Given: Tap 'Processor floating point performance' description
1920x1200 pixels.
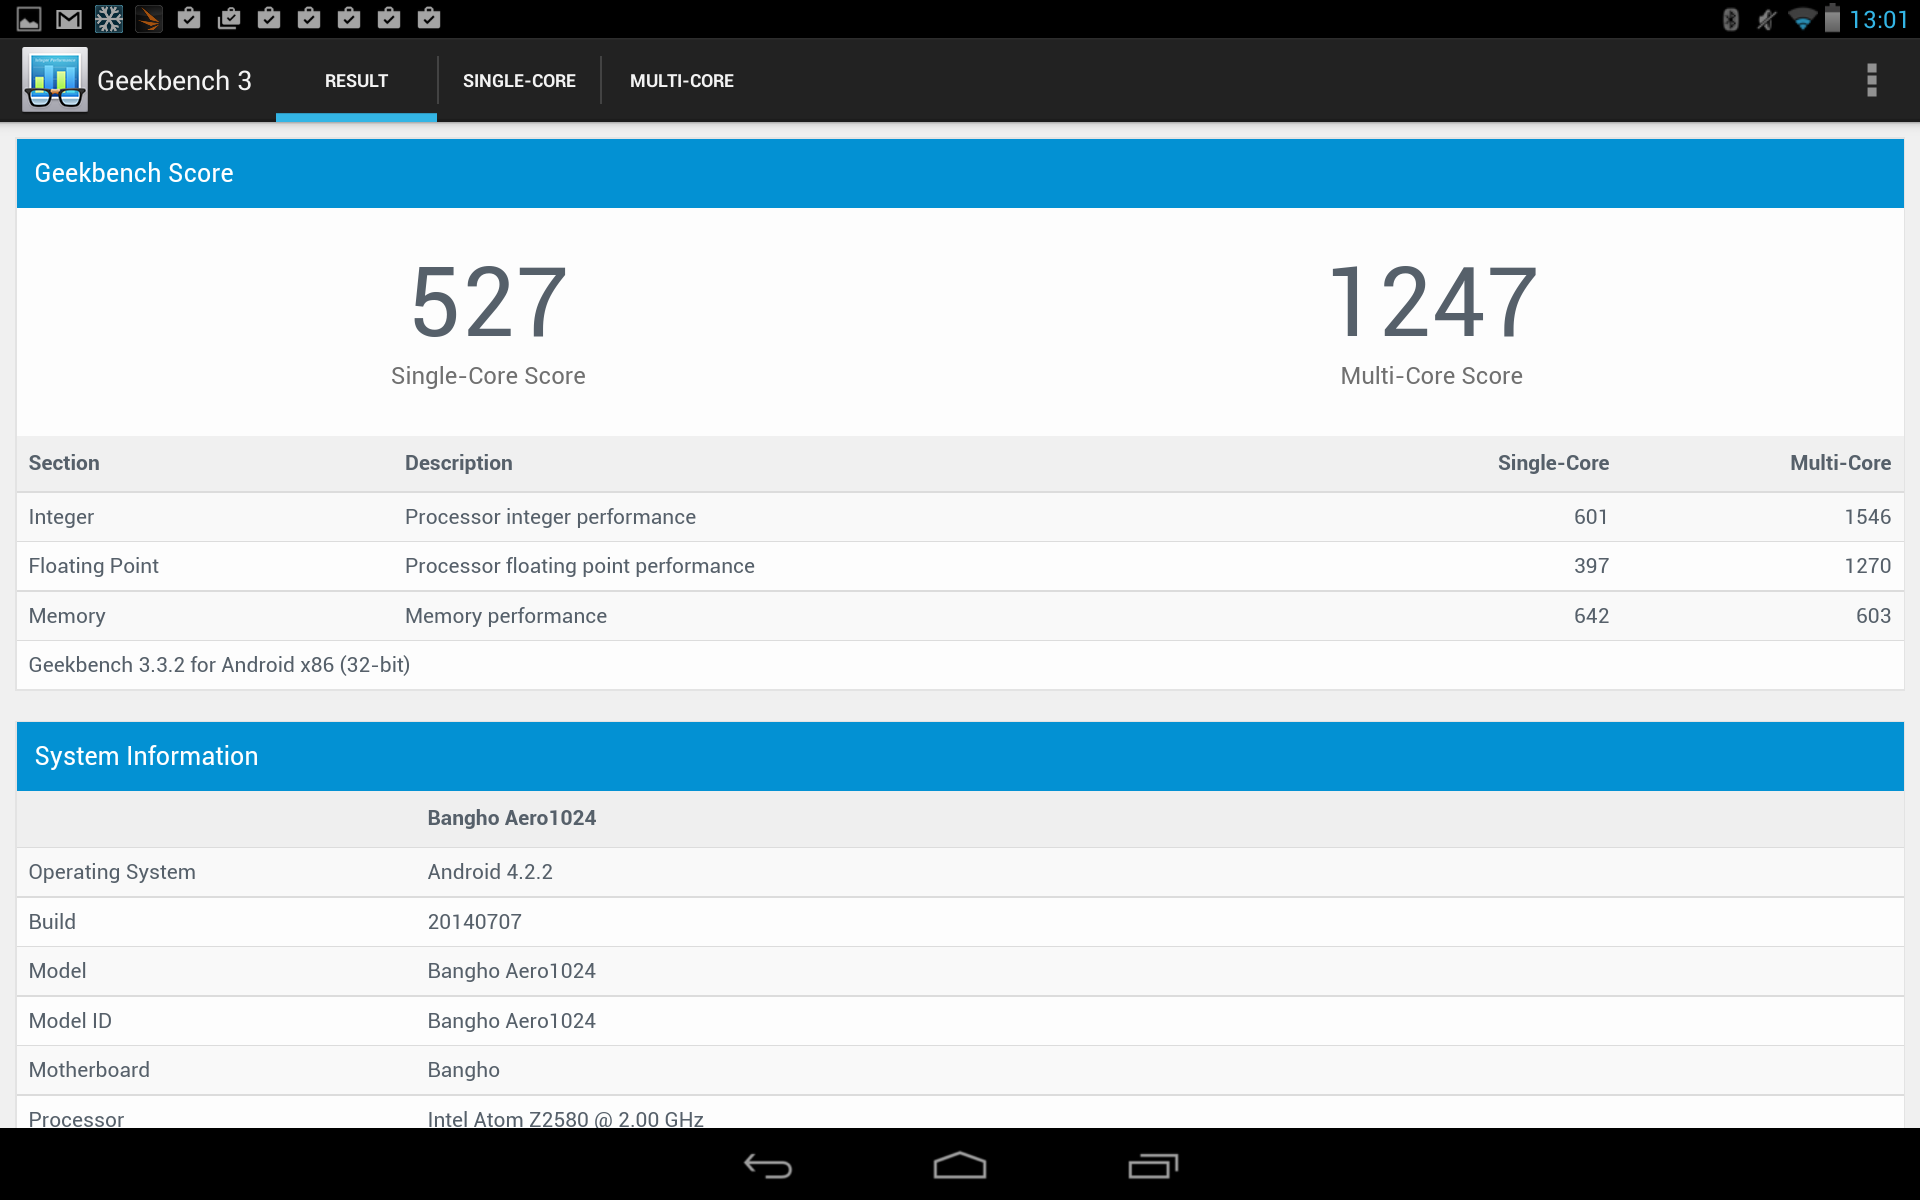Looking at the screenshot, I should (x=580, y=566).
